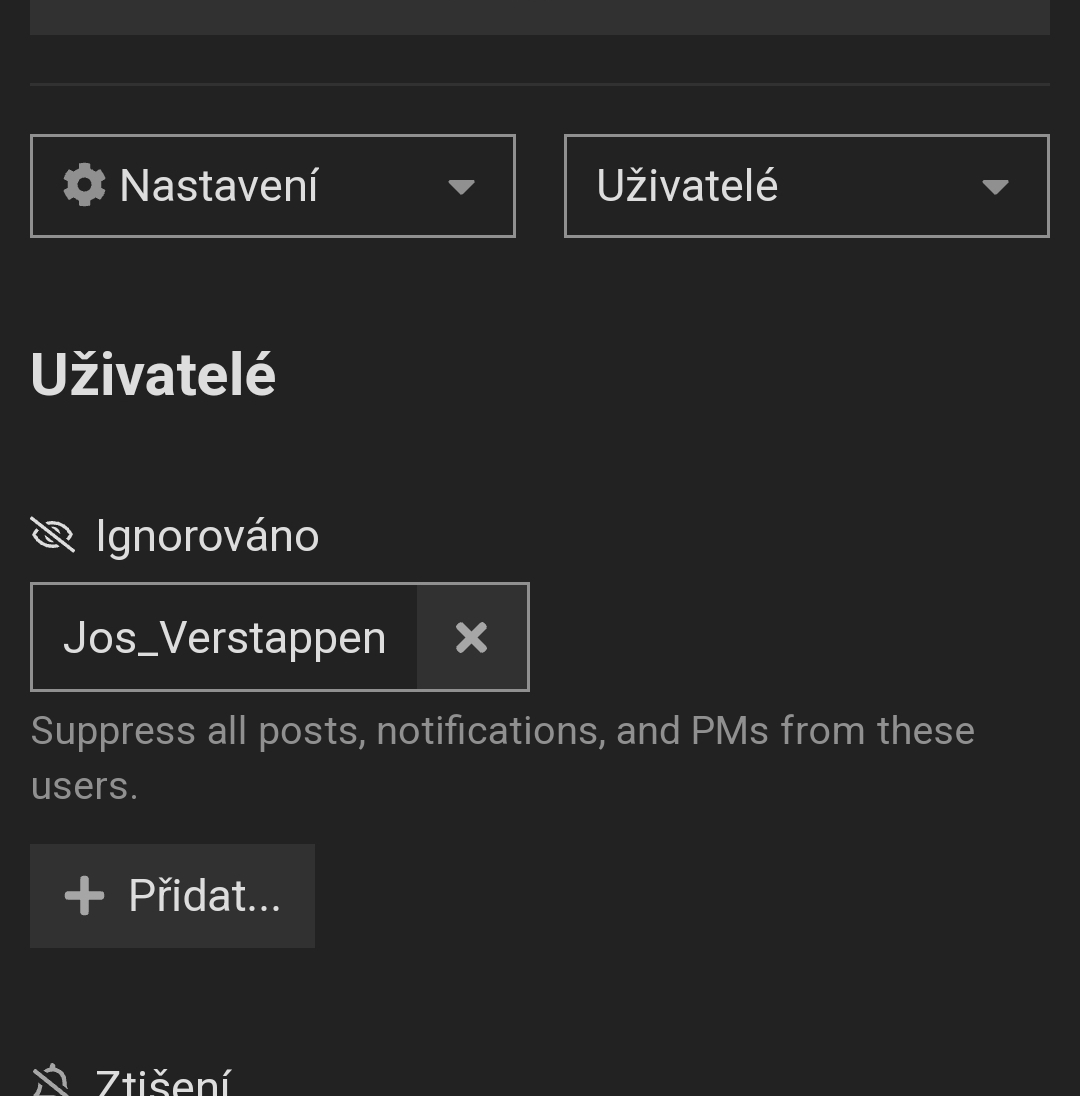Select the Ztišení label text
Image resolution: width=1080 pixels, height=1096 pixels.
click(162, 1081)
